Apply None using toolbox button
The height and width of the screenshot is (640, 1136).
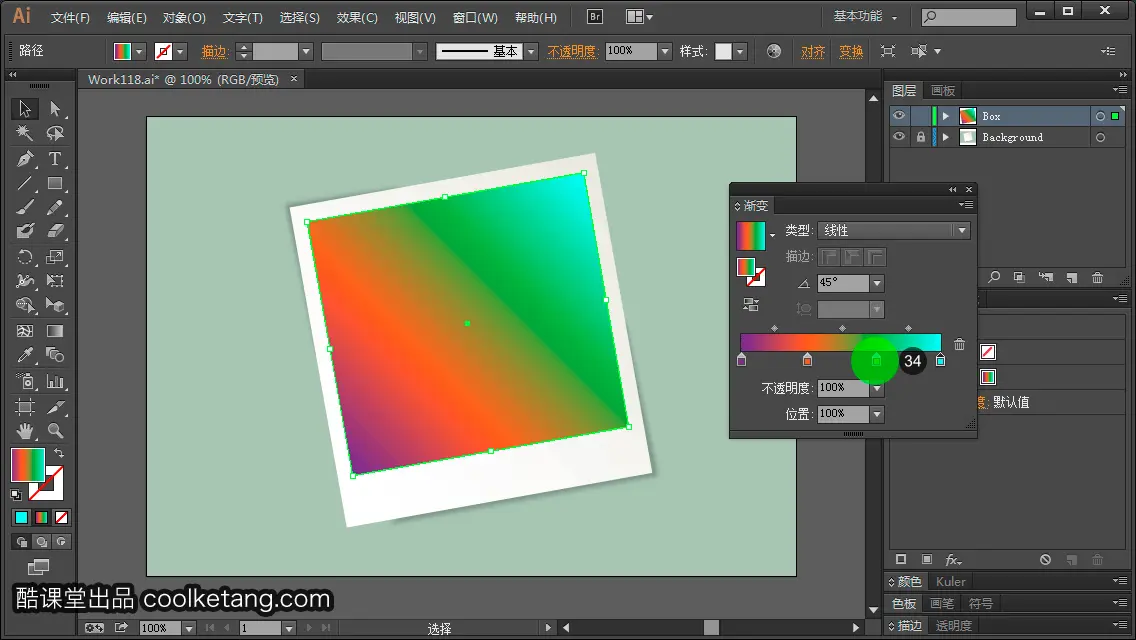pyautogui.click(x=62, y=518)
